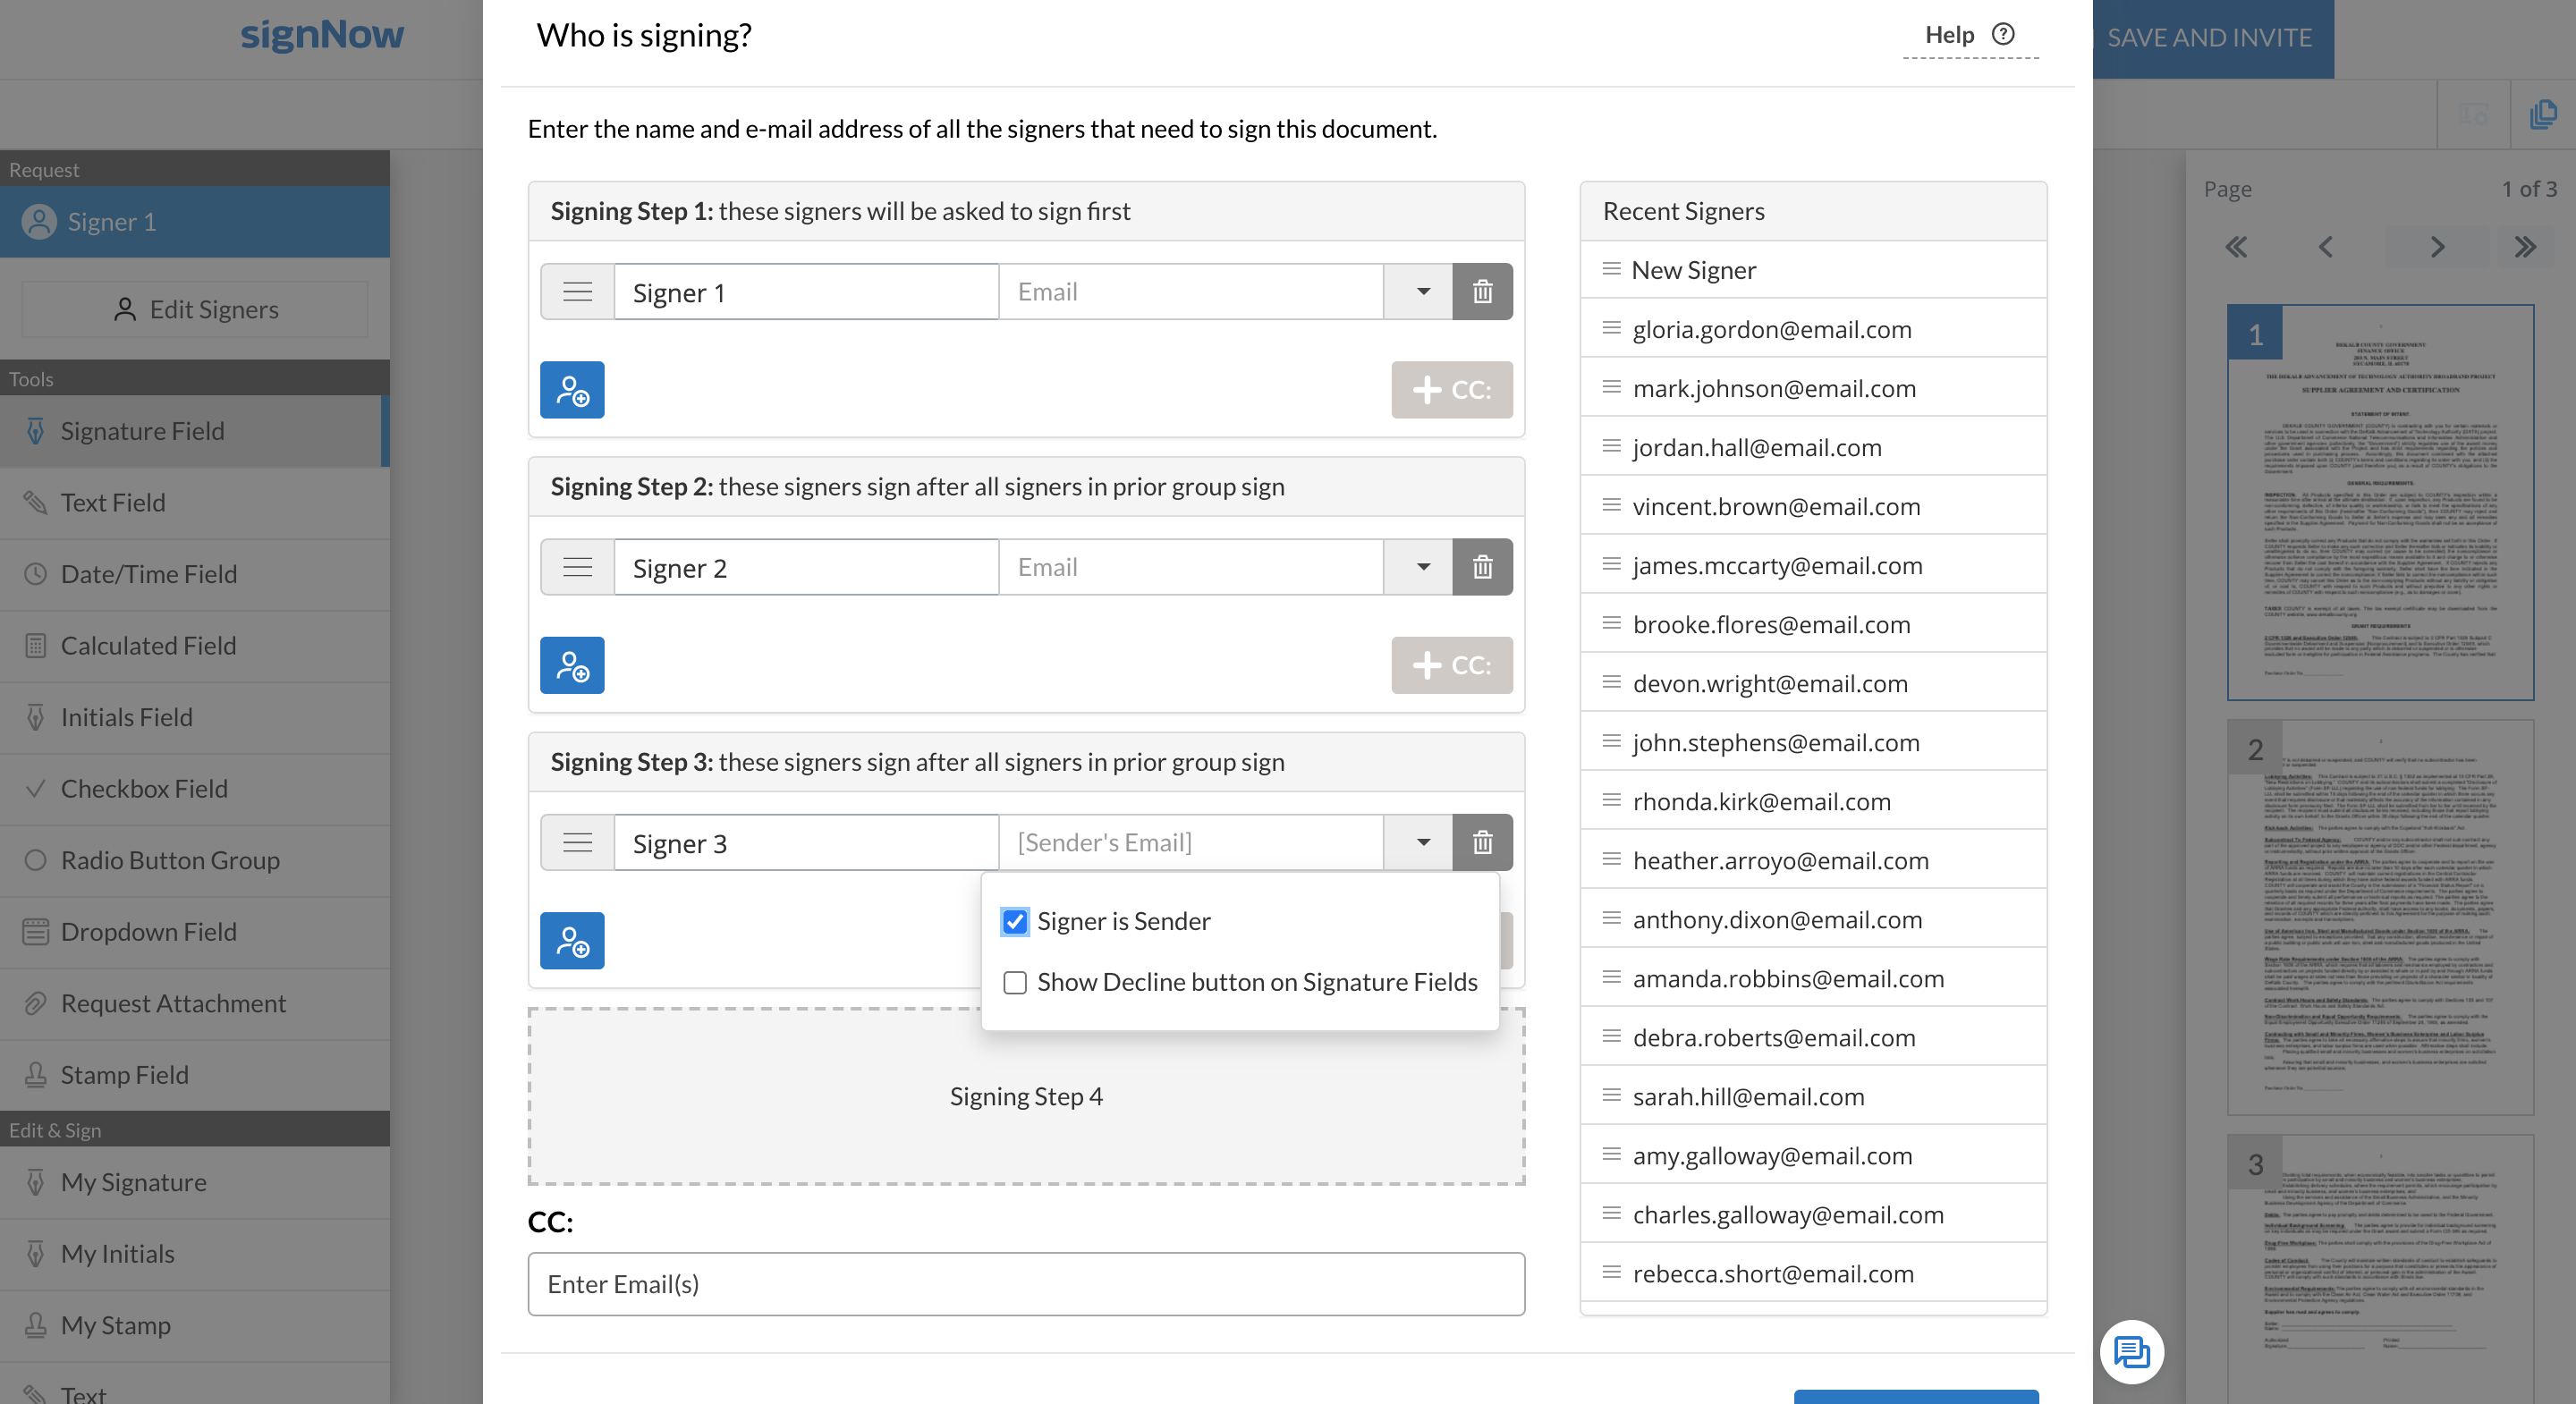
Task: Select gloria.gordon@email.com from Recent Signers
Action: (1771, 329)
